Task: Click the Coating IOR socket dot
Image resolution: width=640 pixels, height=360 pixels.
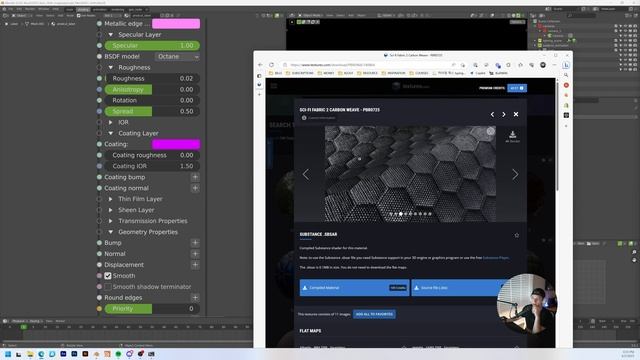Action: 99,166
